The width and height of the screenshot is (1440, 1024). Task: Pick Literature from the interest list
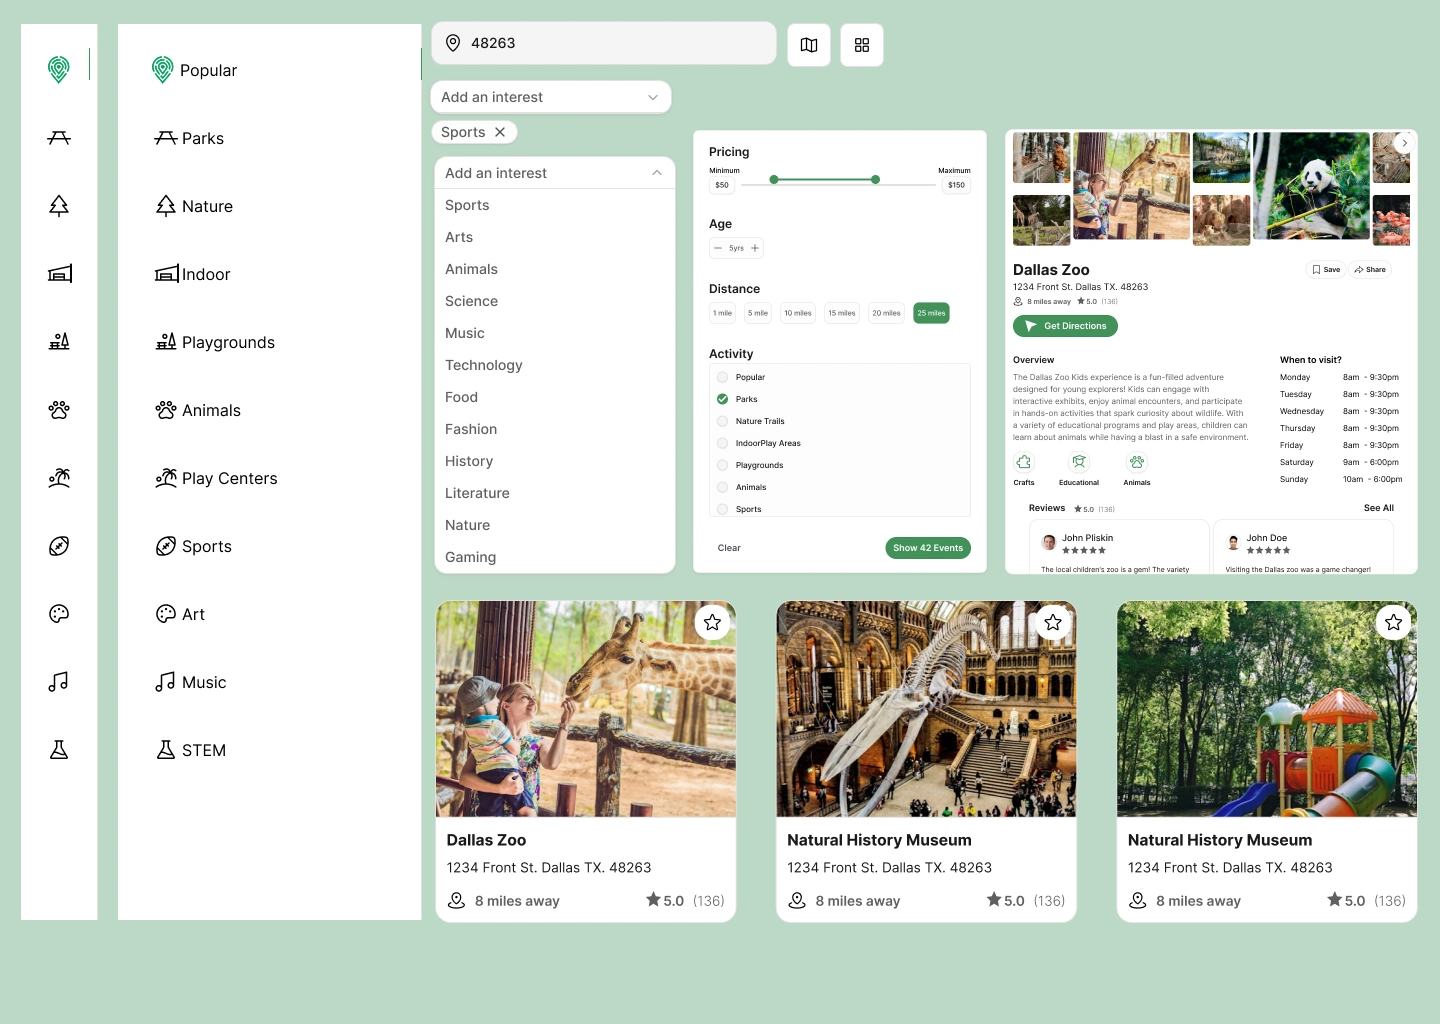[x=555, y=493]
